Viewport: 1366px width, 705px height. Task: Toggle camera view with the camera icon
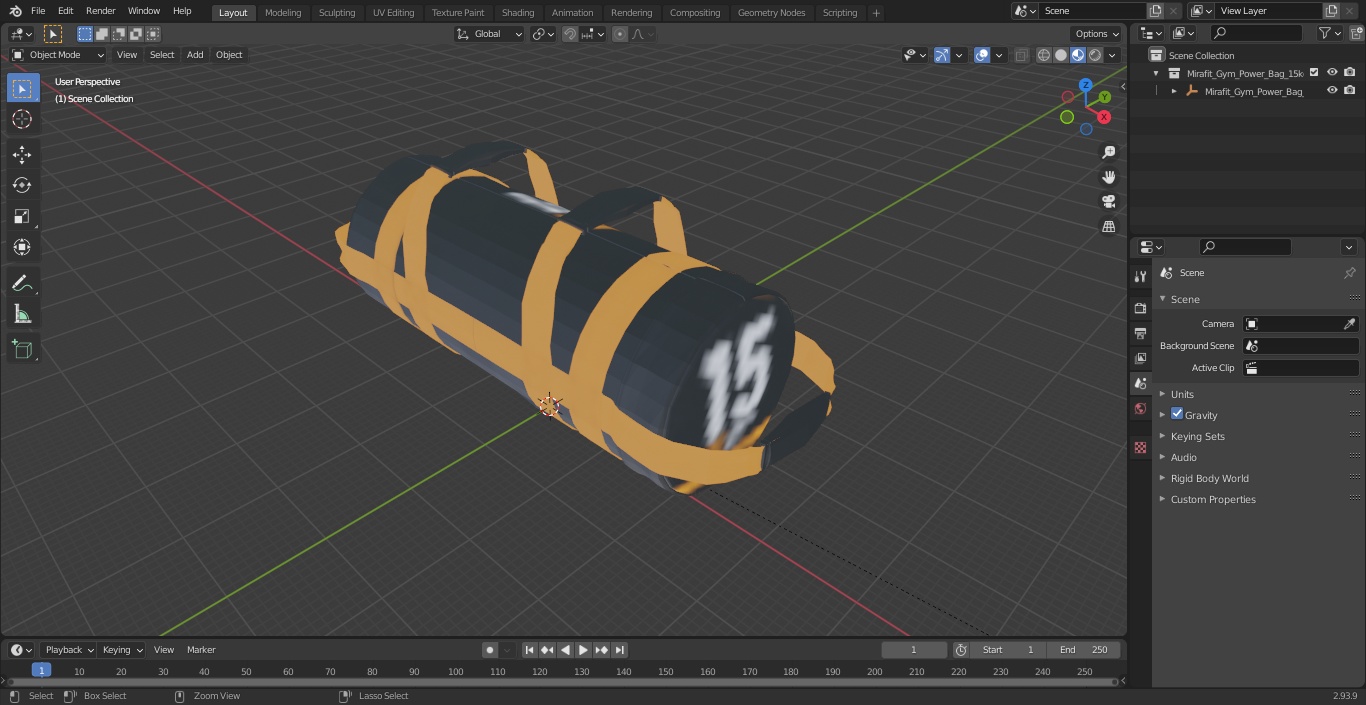point(1108,202)
